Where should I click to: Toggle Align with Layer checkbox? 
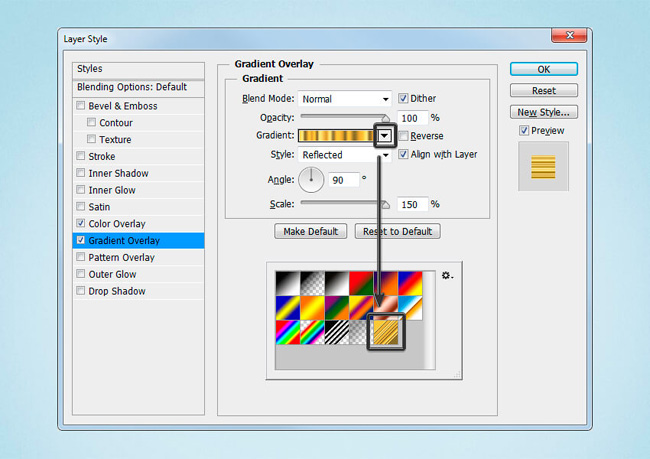[403, 154]
